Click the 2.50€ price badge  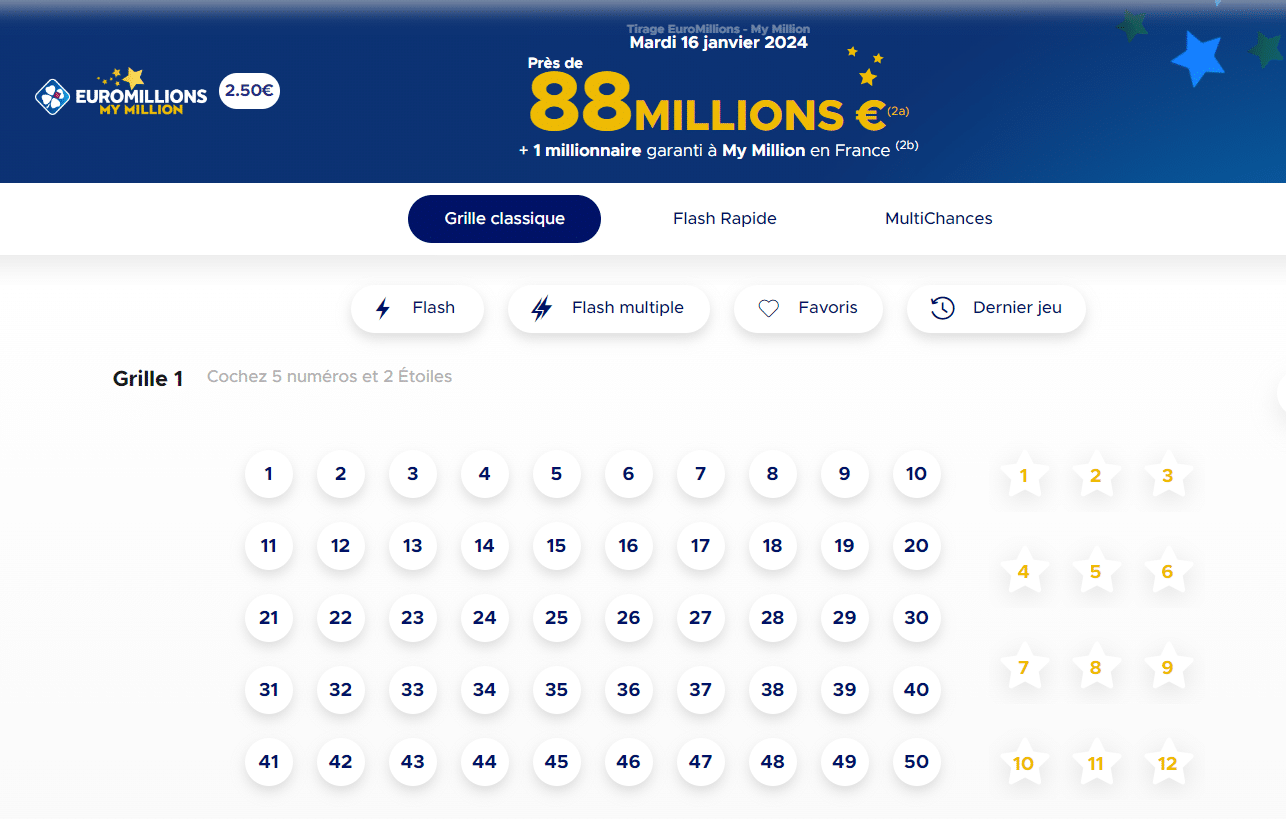249,90
